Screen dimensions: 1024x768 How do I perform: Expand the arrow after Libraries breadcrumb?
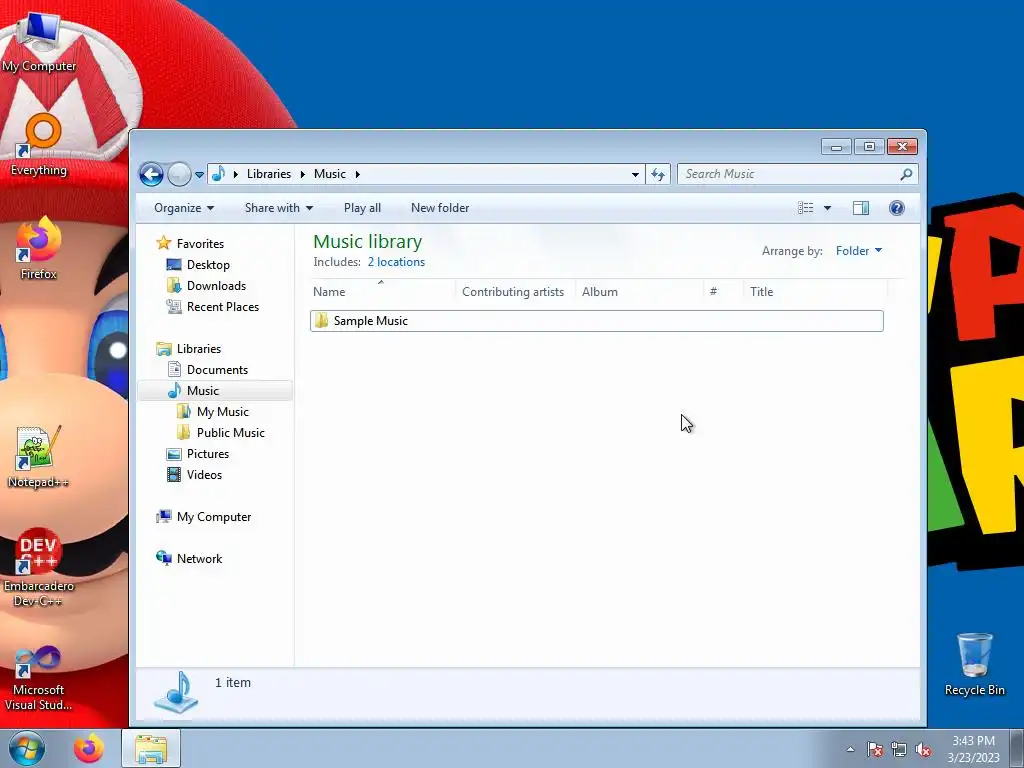[302, 174]
